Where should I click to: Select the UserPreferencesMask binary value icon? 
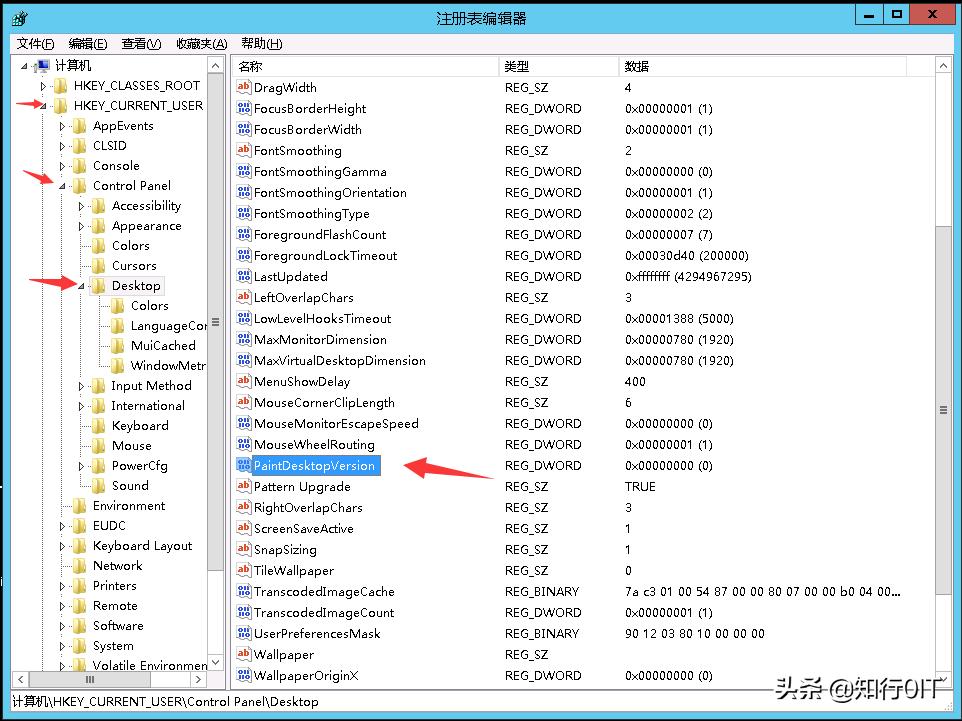pyautogui.click(x=243, y=633)
